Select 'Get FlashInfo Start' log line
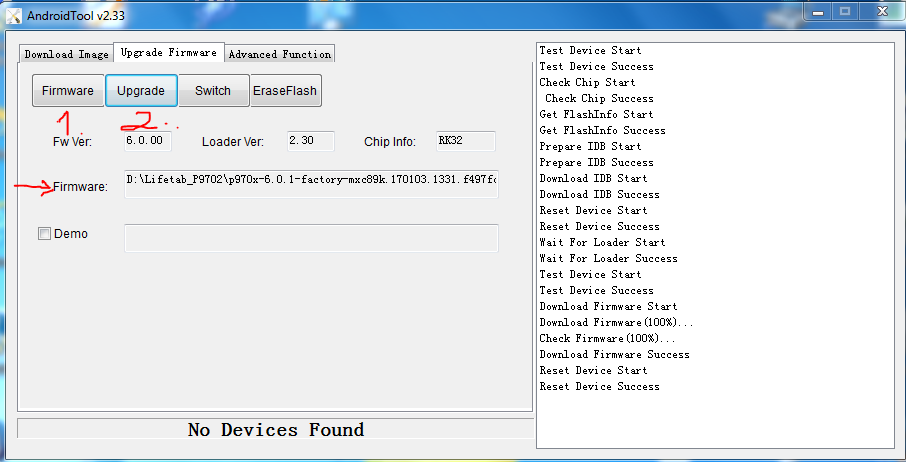The height and width of the screenshot is (462, 906). [x=596, y=114]
